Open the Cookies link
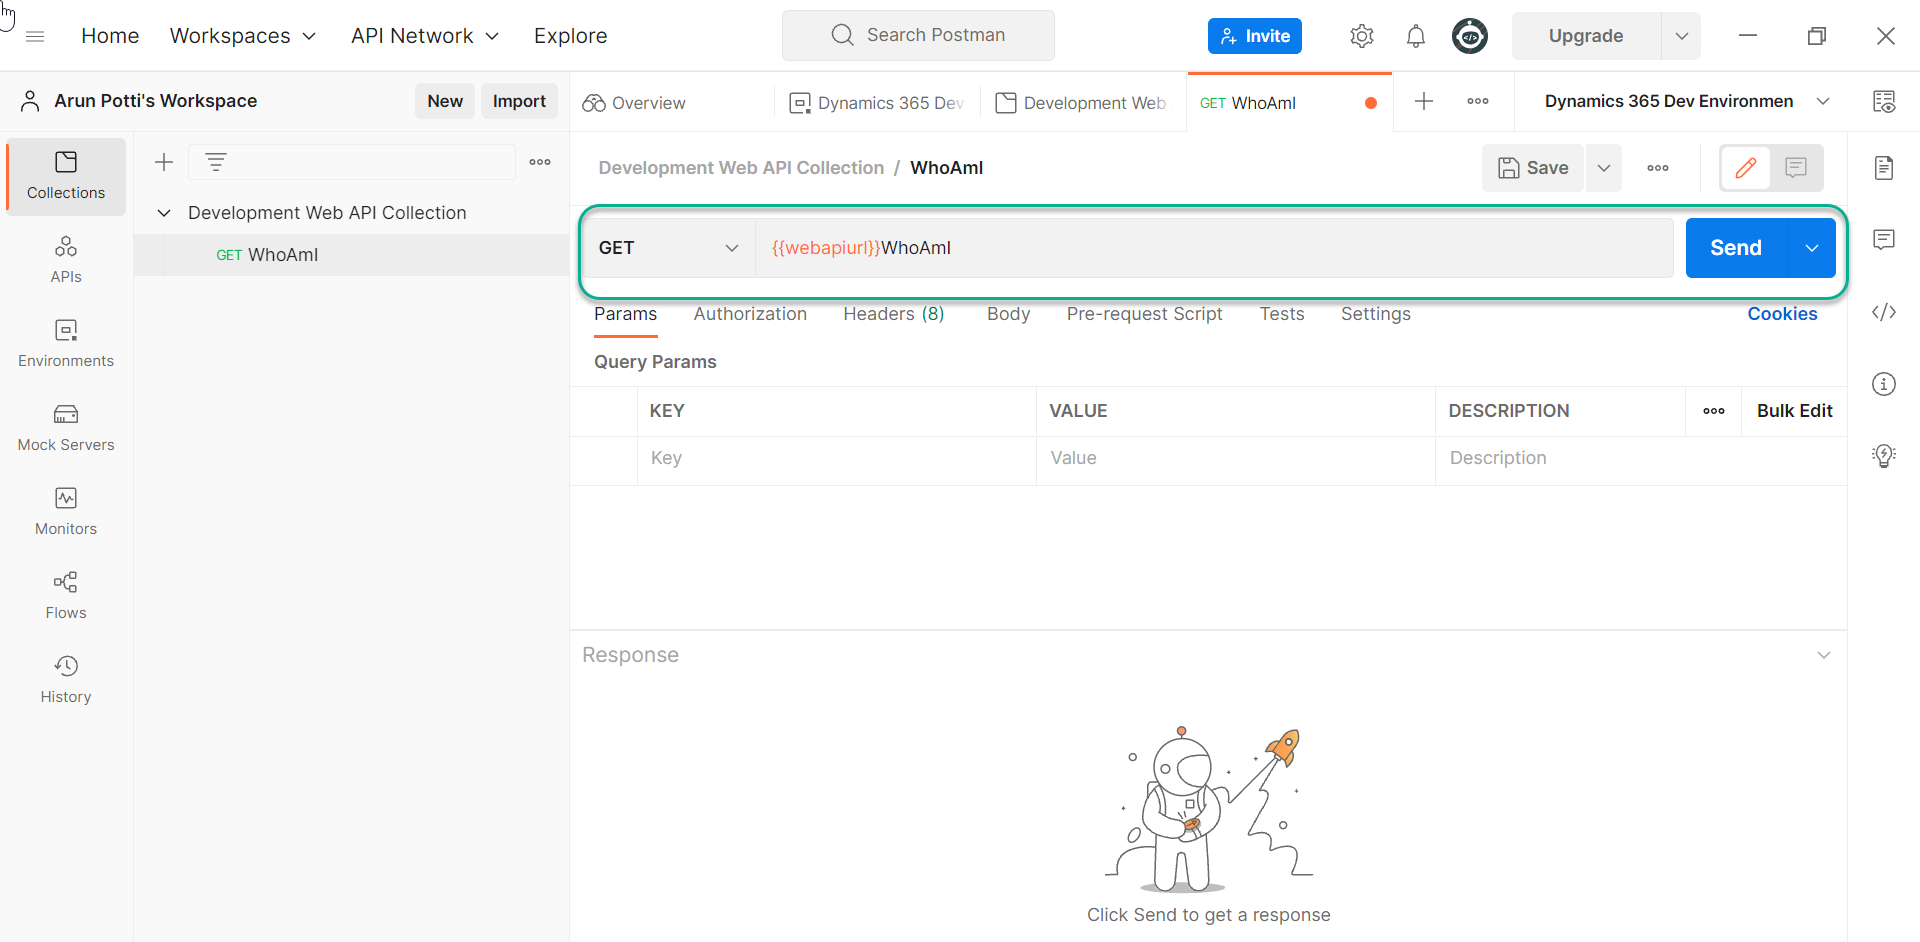The width and height of the screenshot is (1920, 942). click(x=1782, y=314)
